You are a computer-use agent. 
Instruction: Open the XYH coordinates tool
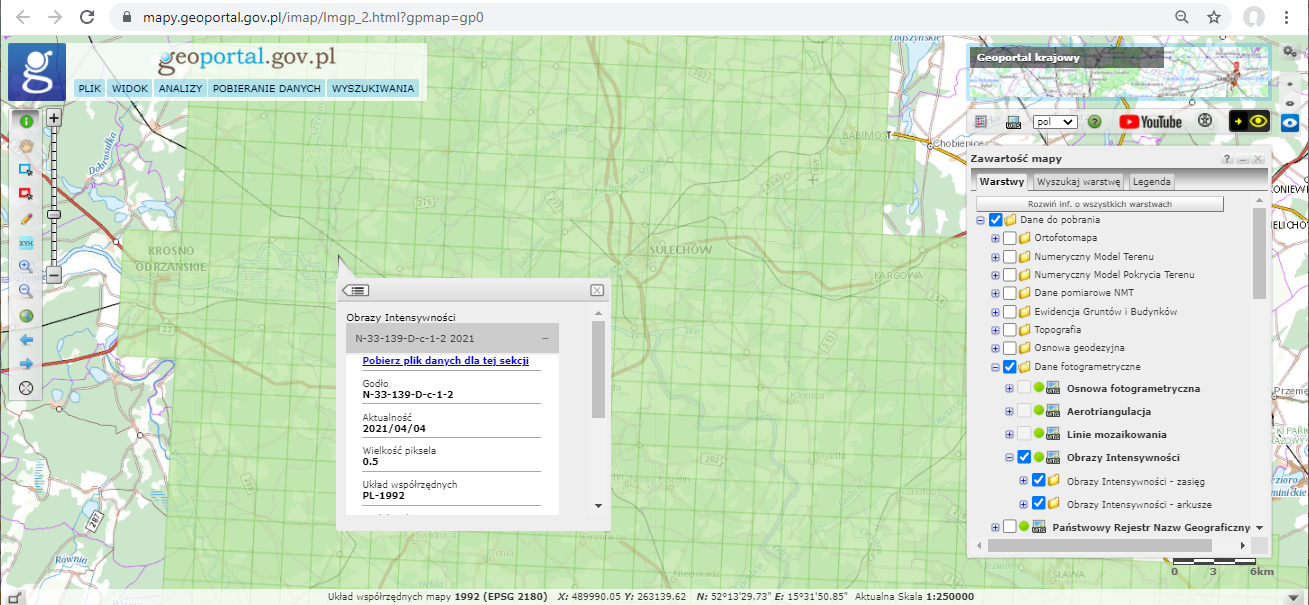(26, 243)
